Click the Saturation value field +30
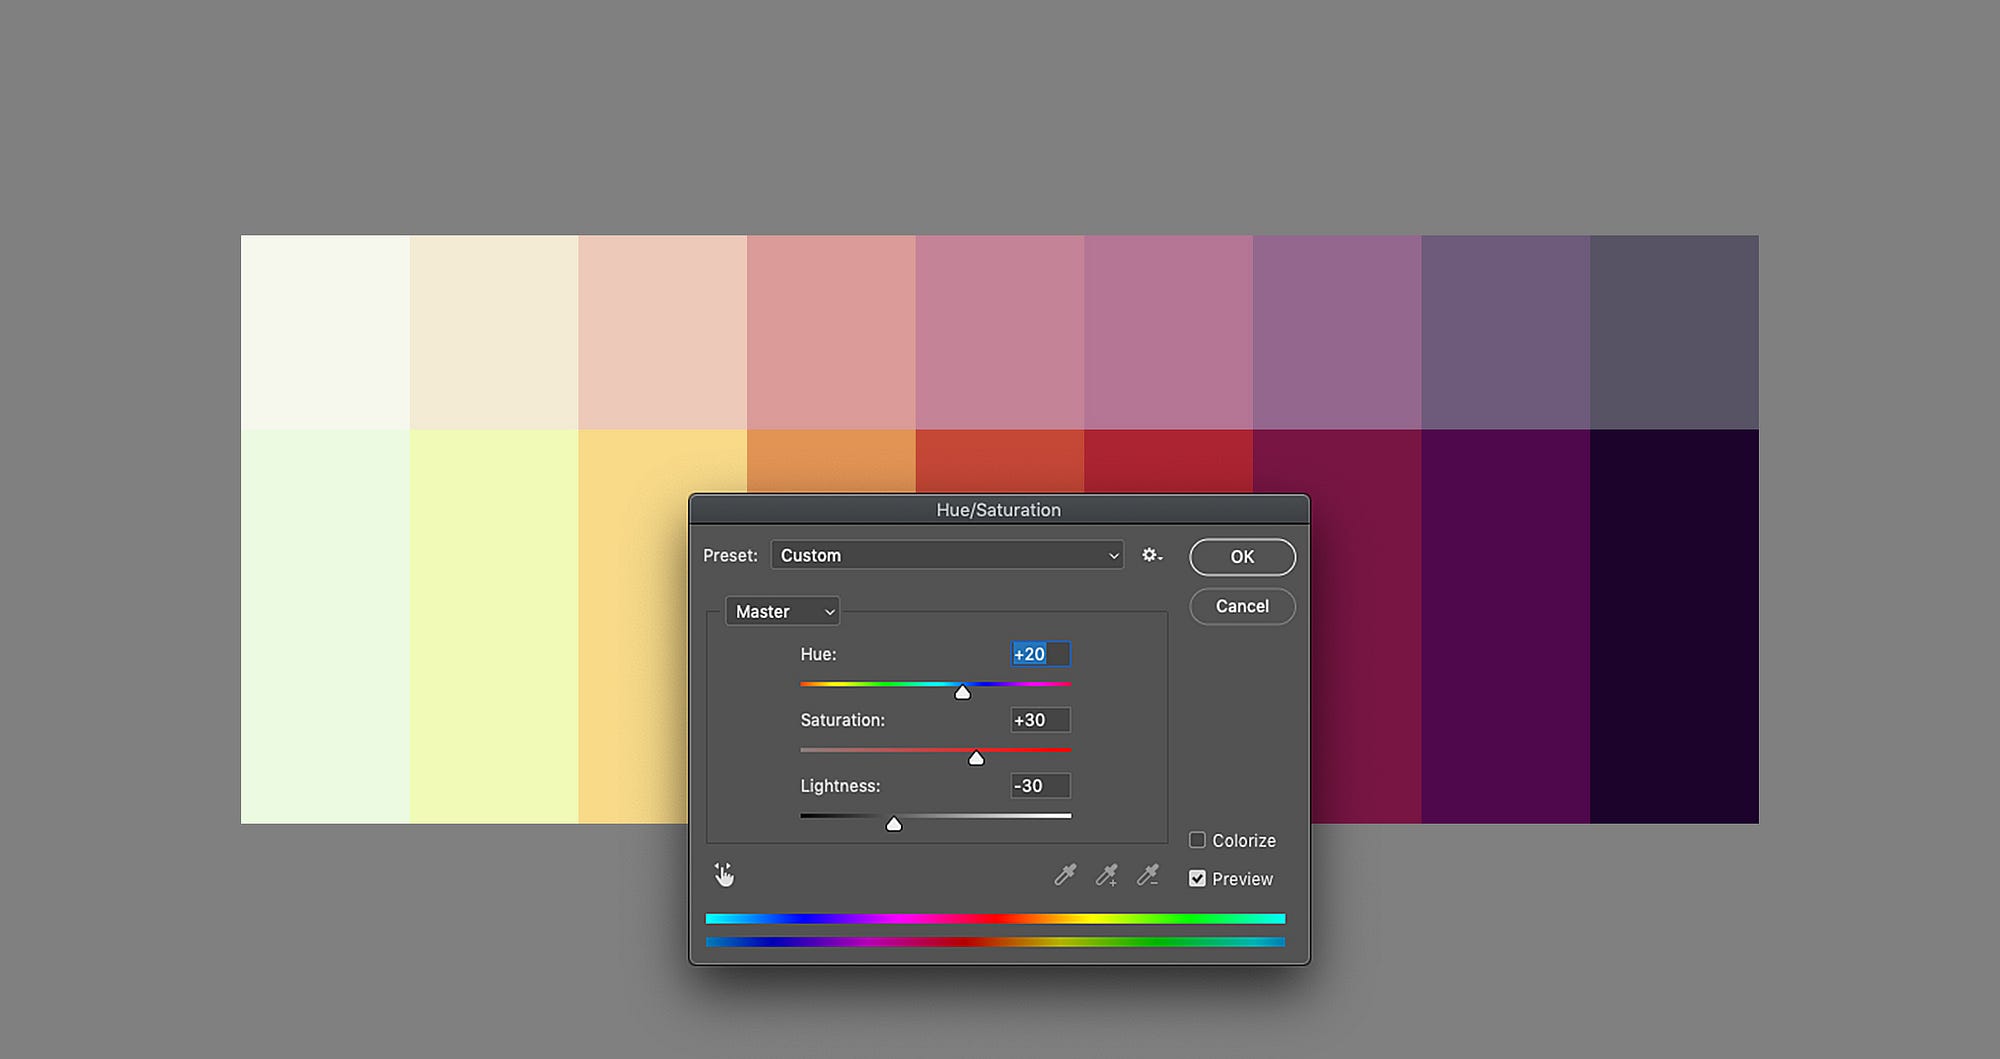The height and width of the screenshot is (1059, 2000). (1040, 720)
